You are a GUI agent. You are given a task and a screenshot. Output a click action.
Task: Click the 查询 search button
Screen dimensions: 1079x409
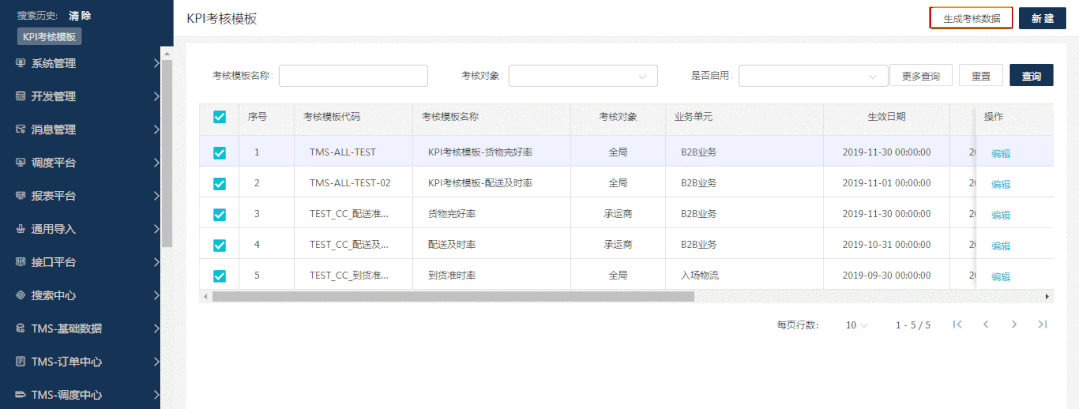(1031, 76)
